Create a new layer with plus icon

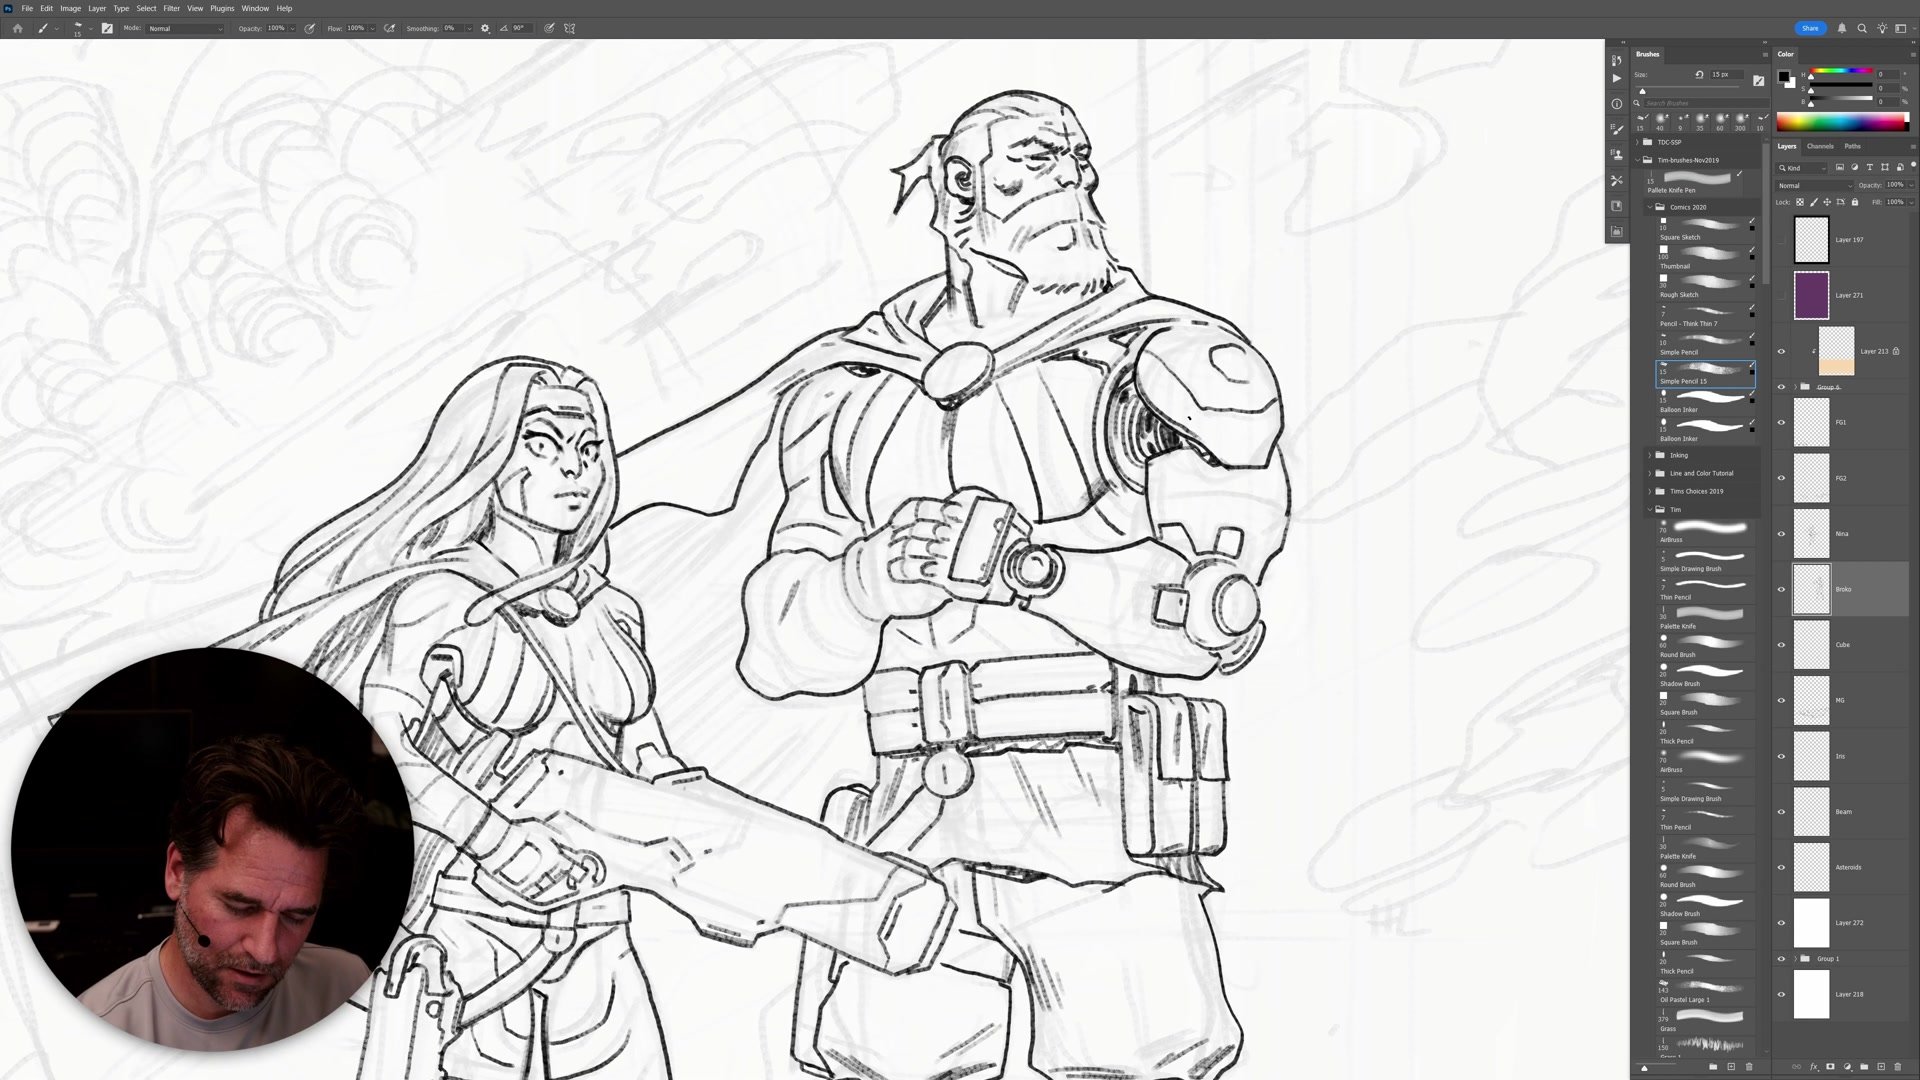click(x=1881, y=1067)
